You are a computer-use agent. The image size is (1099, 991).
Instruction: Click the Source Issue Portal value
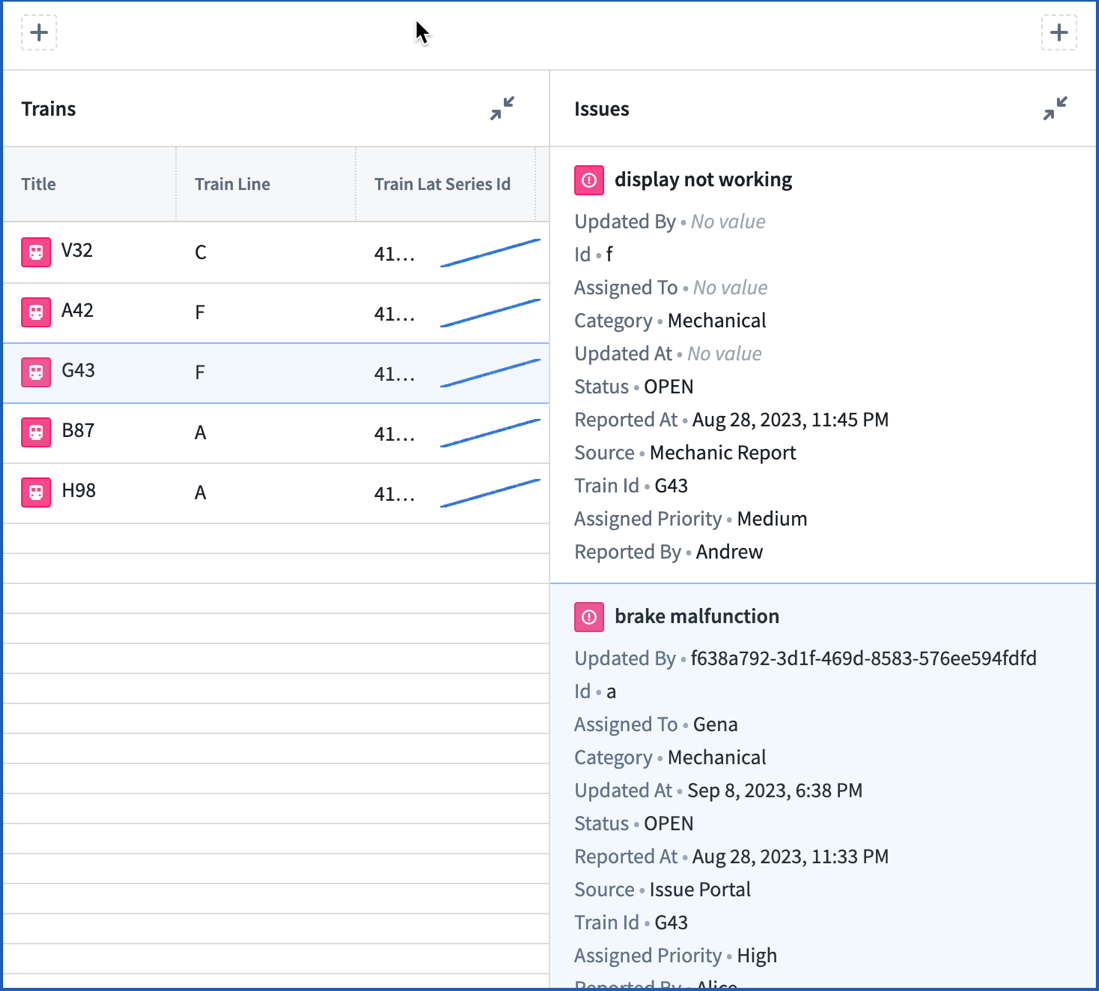(699, 889)
